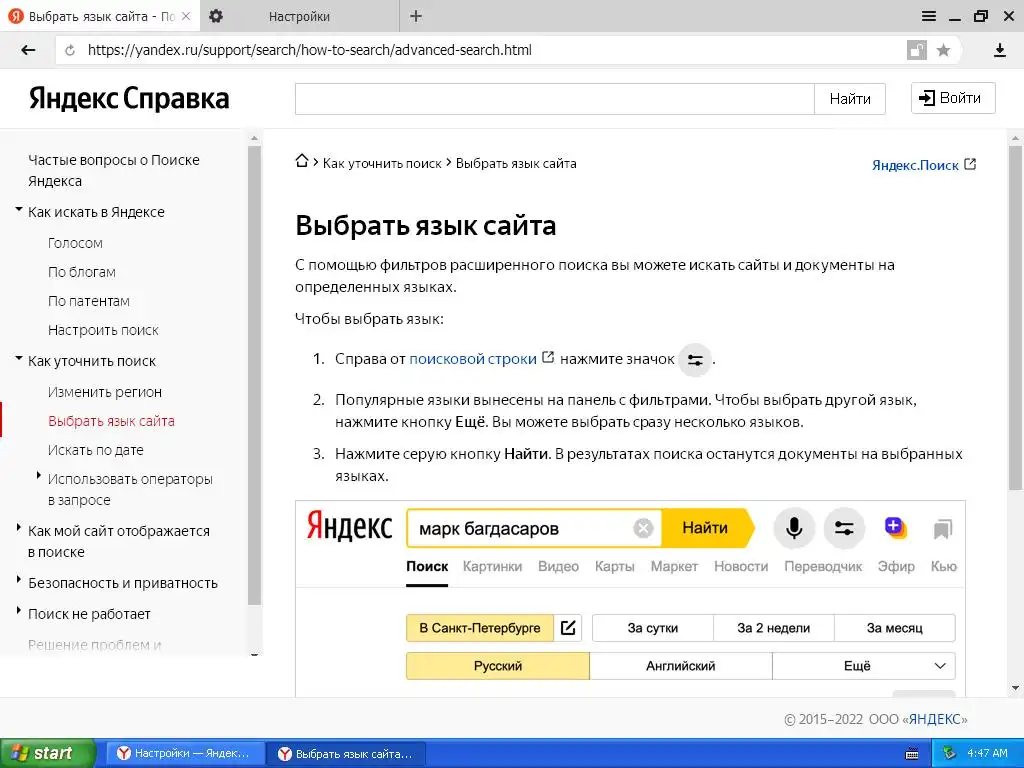Viewport: 1024px width, 768px height.
Task: Select the Видео tab in example
Action: [x=558, y=566]
